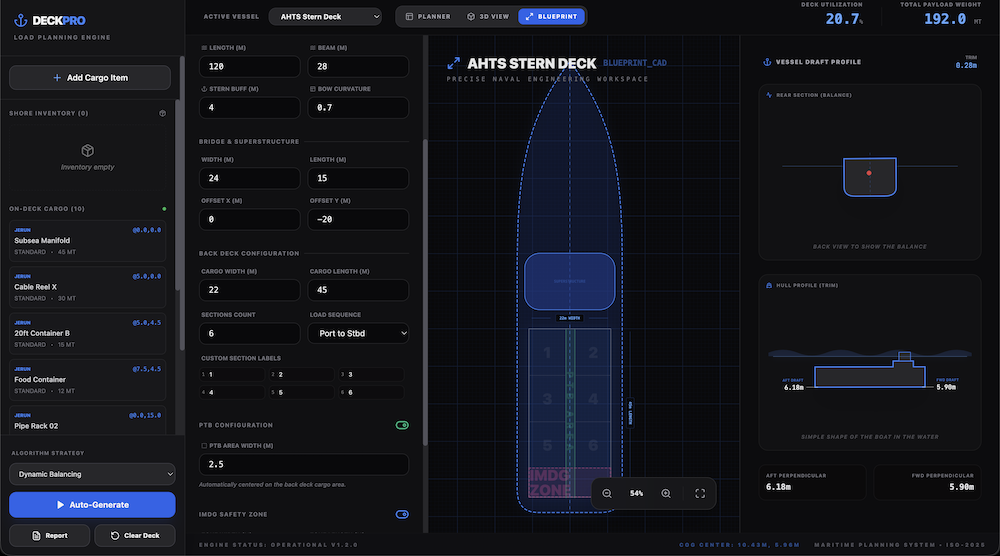Click custom section label field 6
Screen dimensions: 1000x556
tap(371, 393)
